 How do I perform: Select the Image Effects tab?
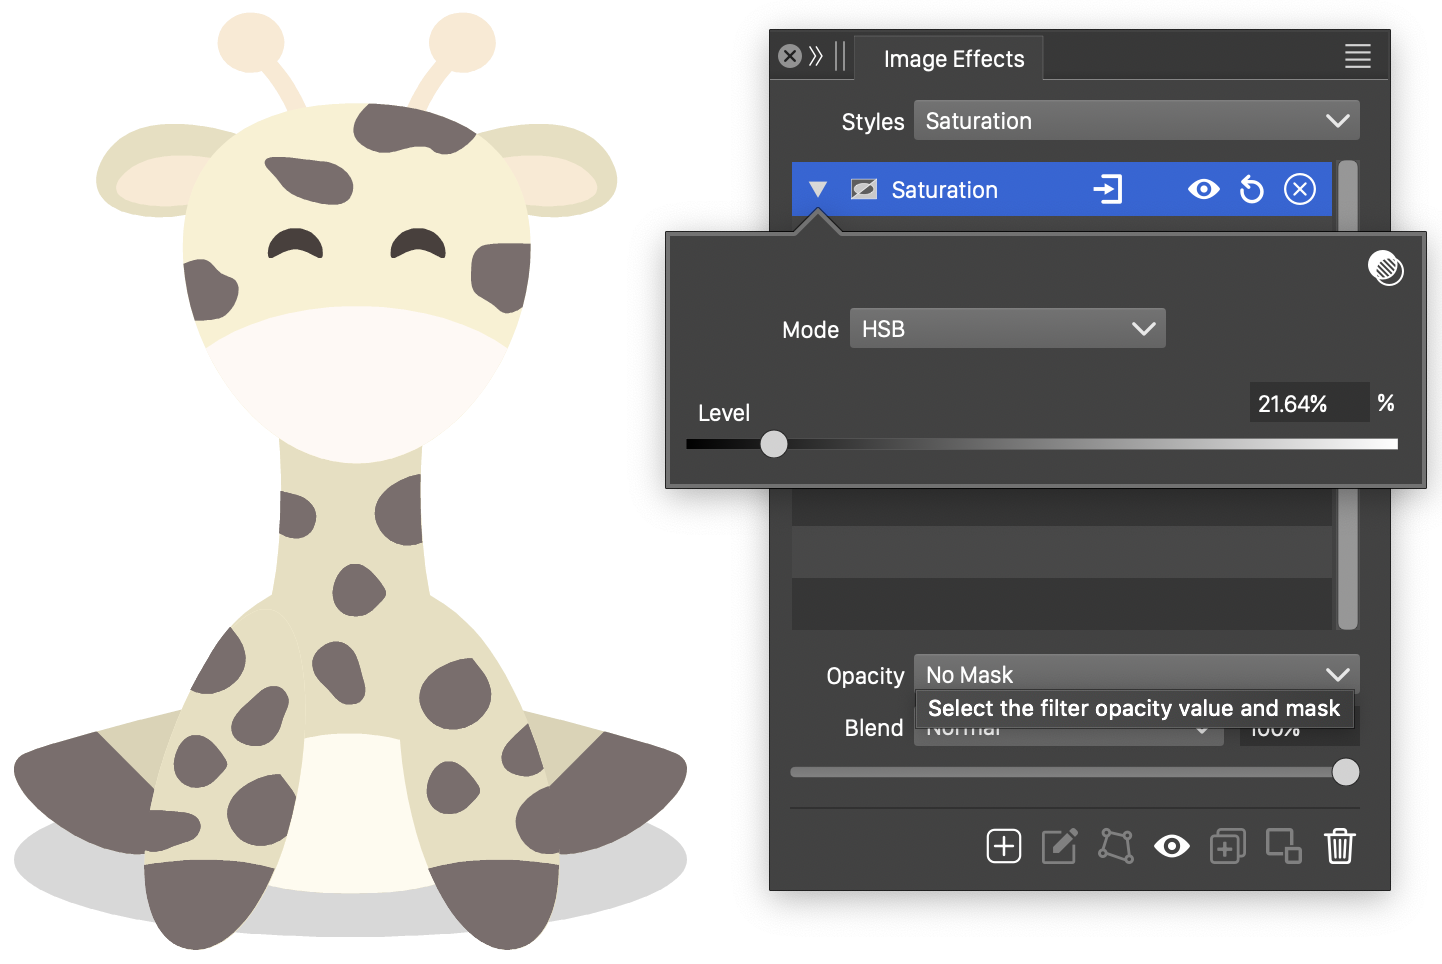pyautogui.click(x=953, y=59)
